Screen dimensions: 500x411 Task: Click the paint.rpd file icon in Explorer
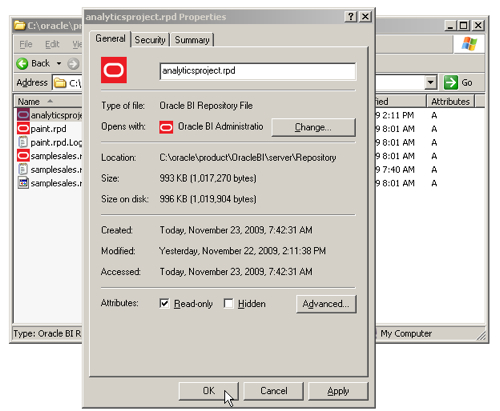[x=23, y=129]
